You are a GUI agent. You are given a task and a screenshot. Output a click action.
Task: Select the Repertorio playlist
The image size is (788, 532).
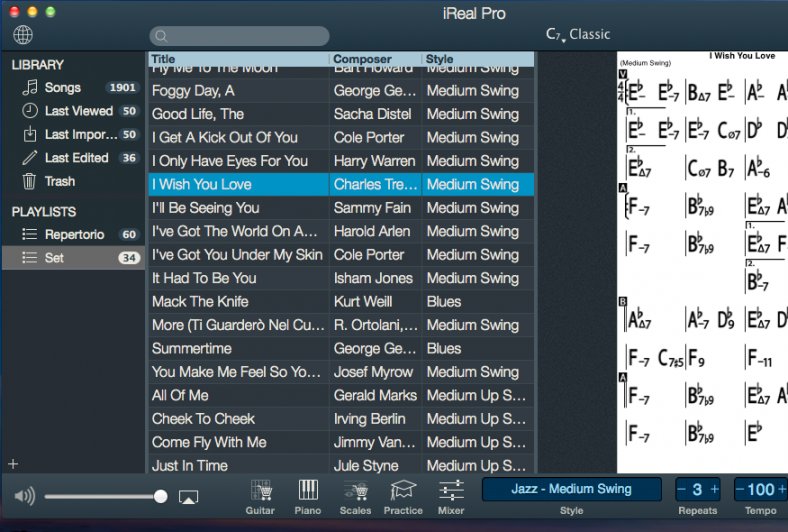click(x=74, y=234)
